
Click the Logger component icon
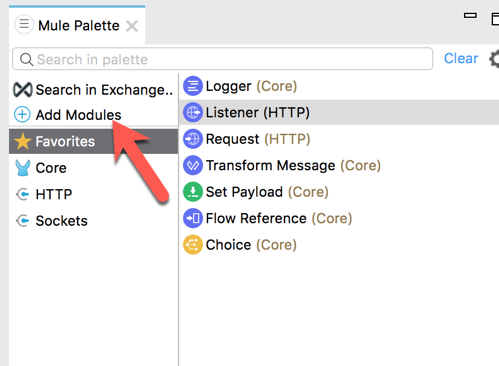[193, 86]
